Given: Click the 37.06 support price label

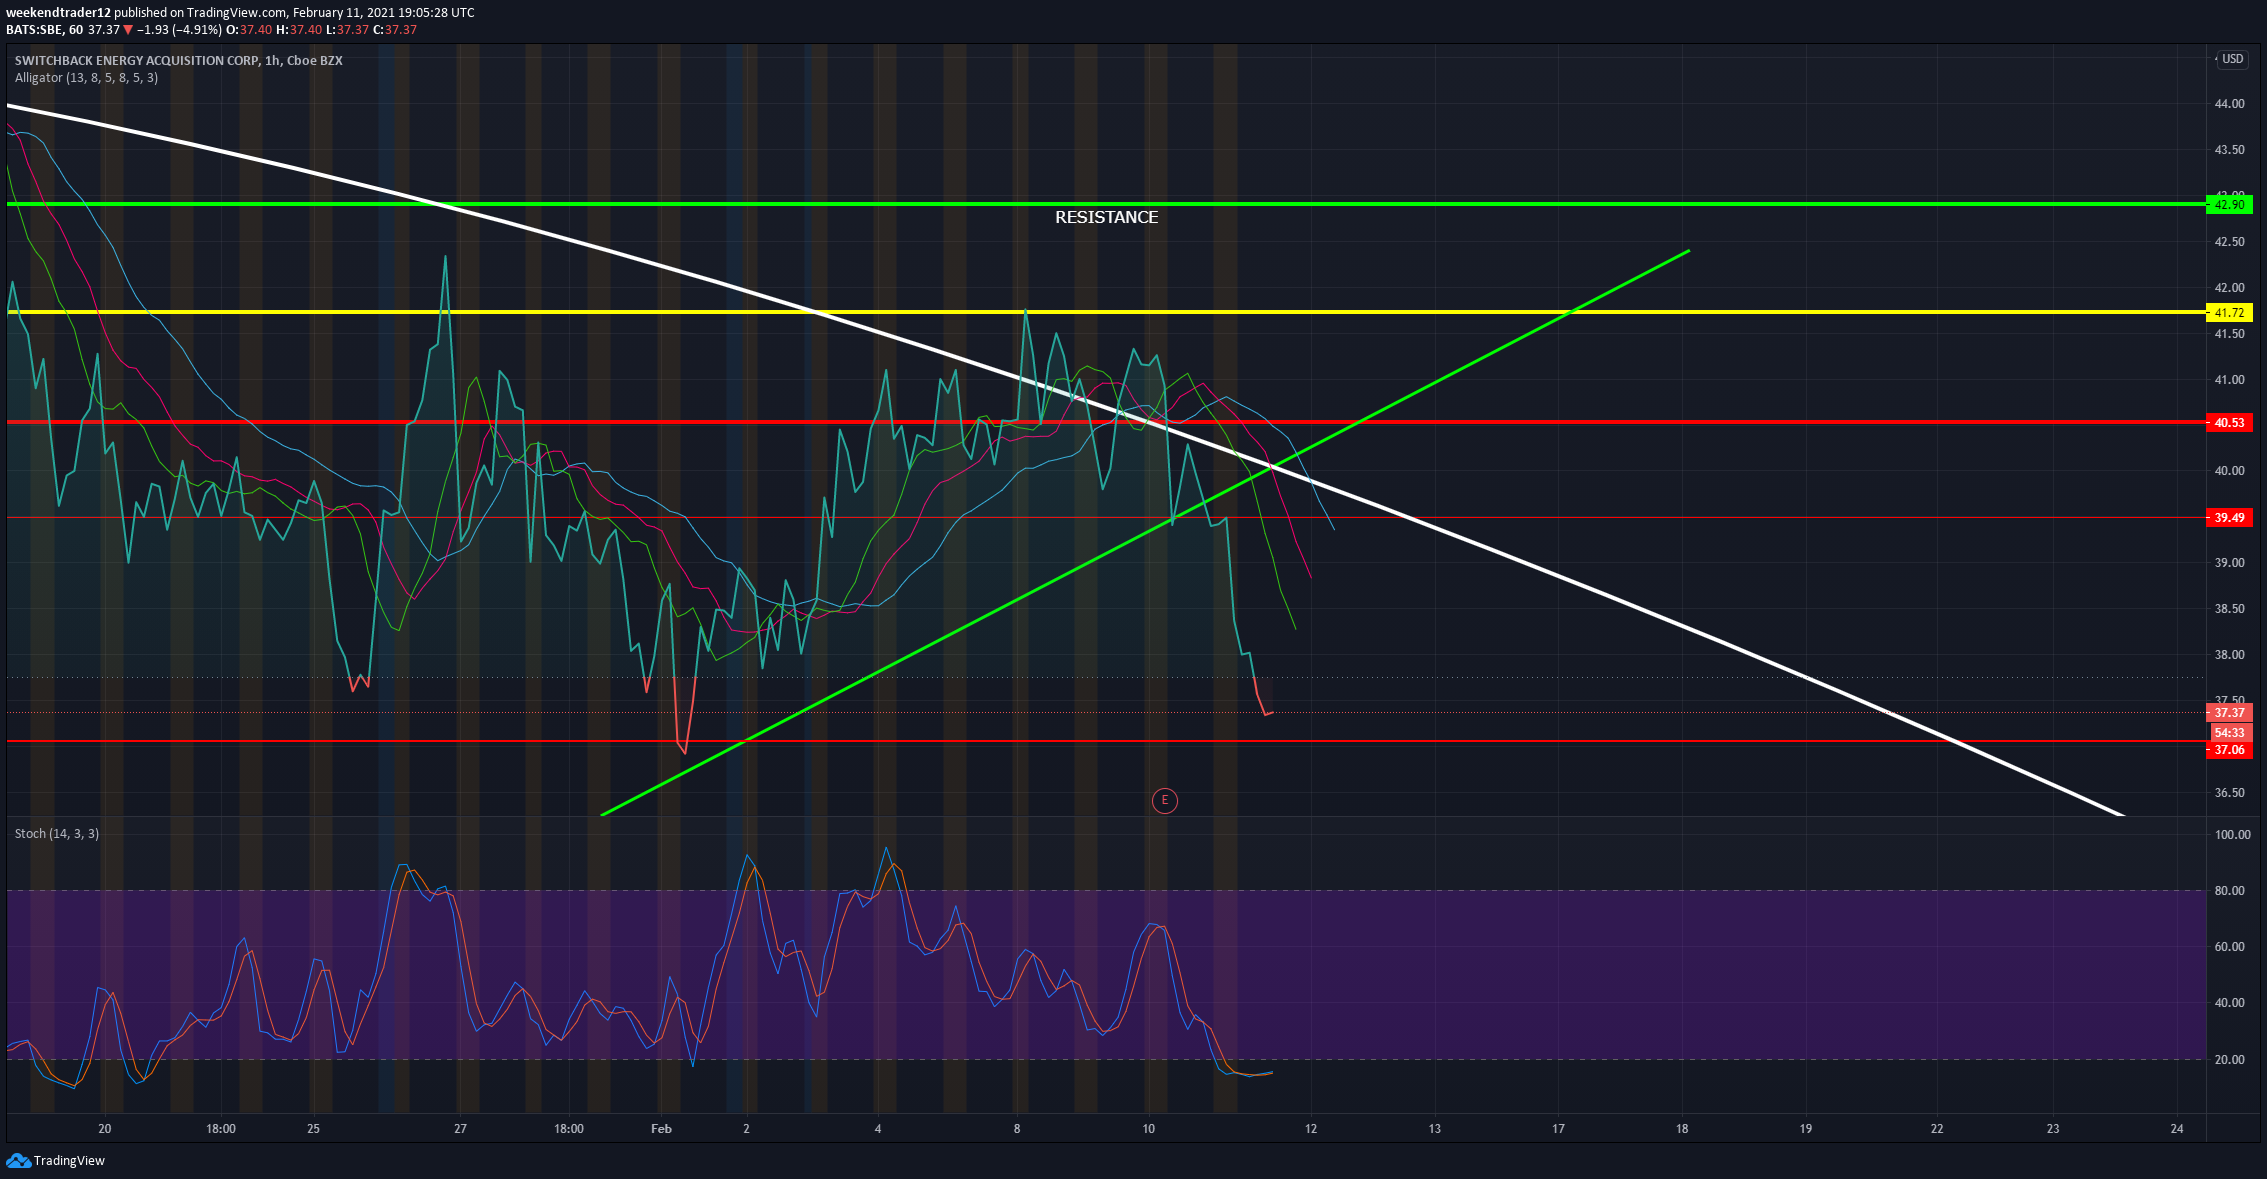Looking at the screenshot, I should (2229, 749).
